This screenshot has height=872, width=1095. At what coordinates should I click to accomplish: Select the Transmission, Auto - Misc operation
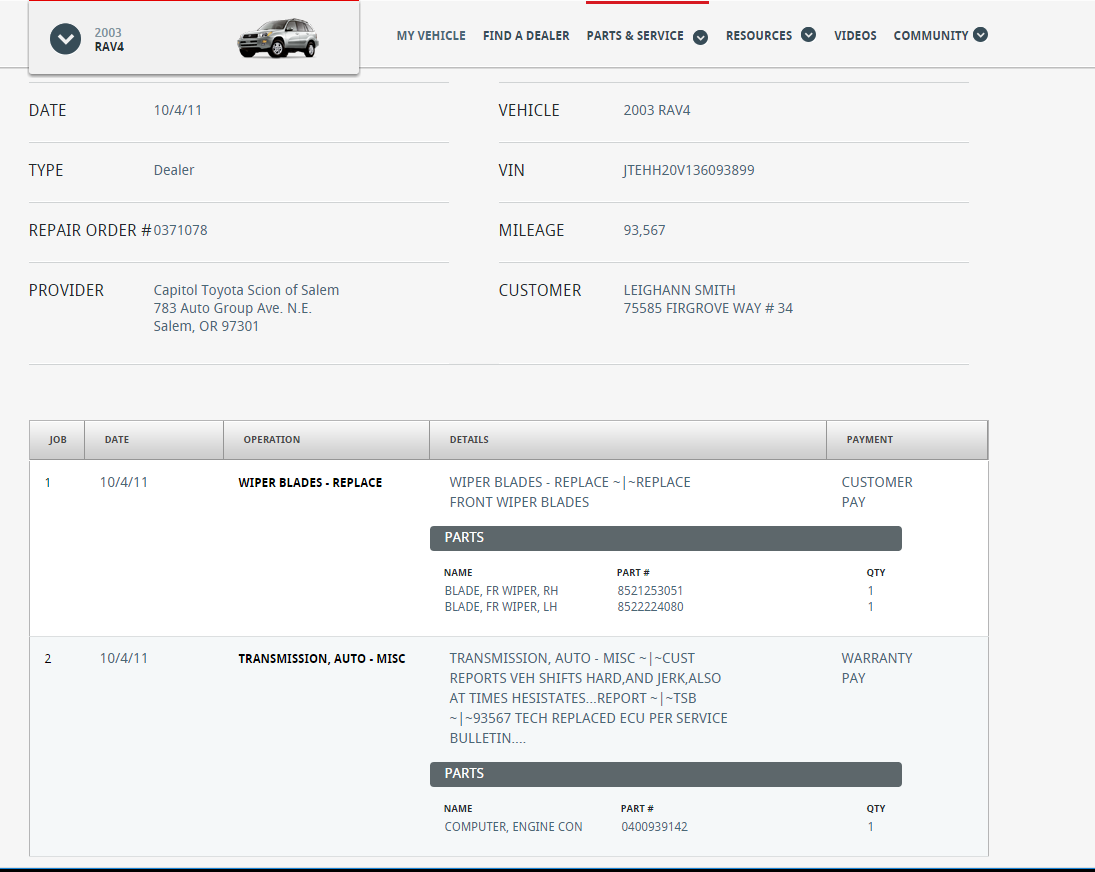click(x=321, y=659)
